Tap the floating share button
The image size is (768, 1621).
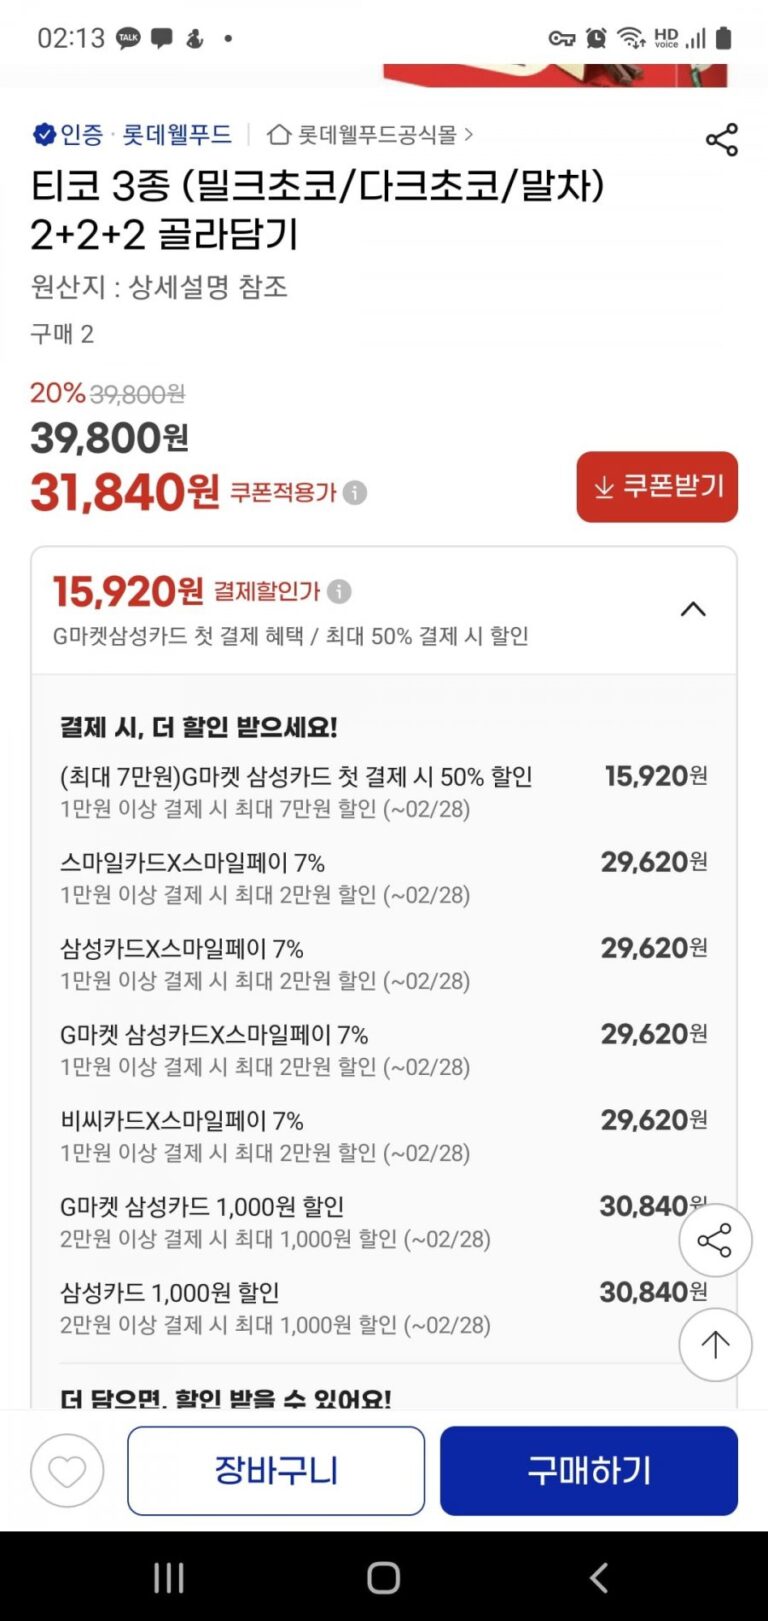pyautogui.click(x=715, y=1241)
